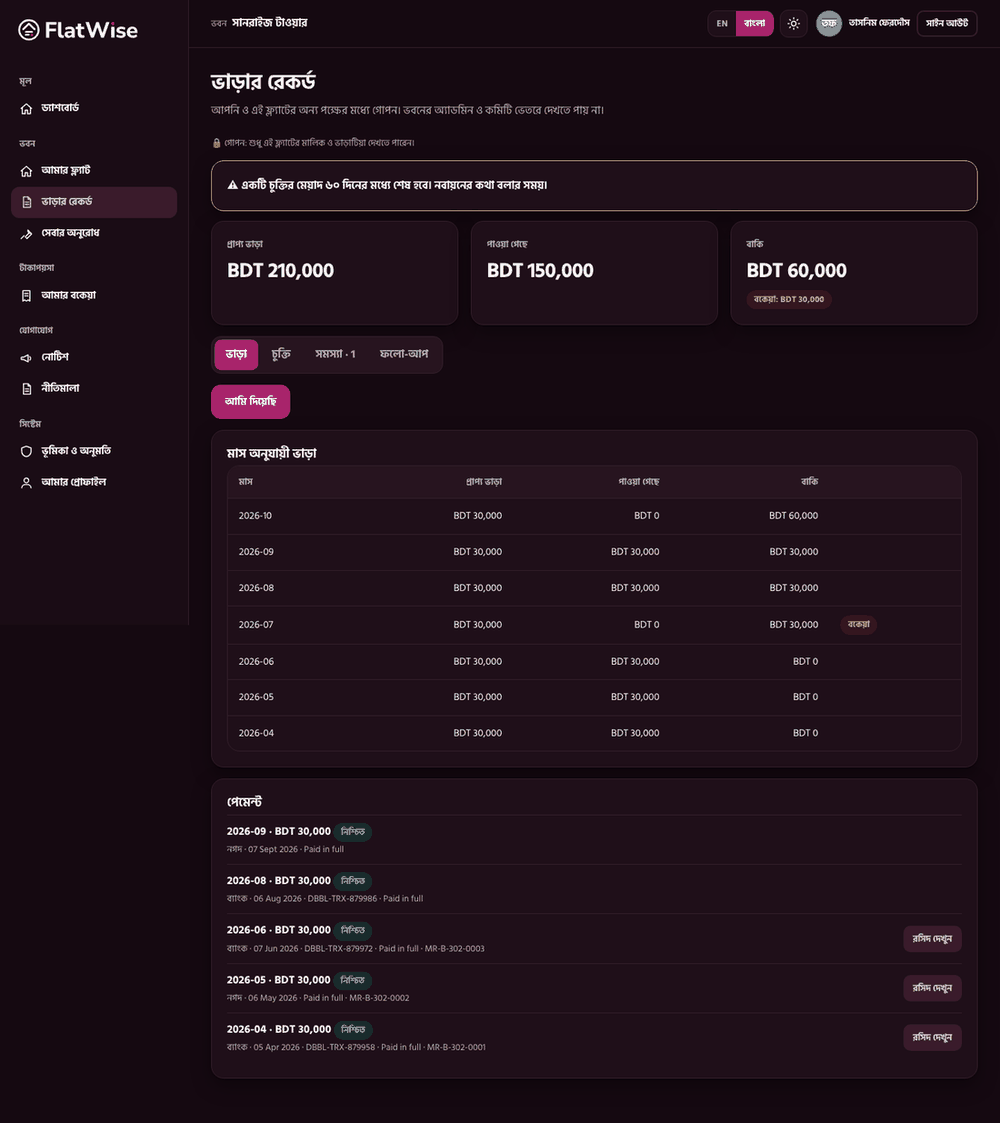Click the 'DBBL-TRX-879986' reference text
This screenshot has width=1000, height=1123.
point(342,899)
